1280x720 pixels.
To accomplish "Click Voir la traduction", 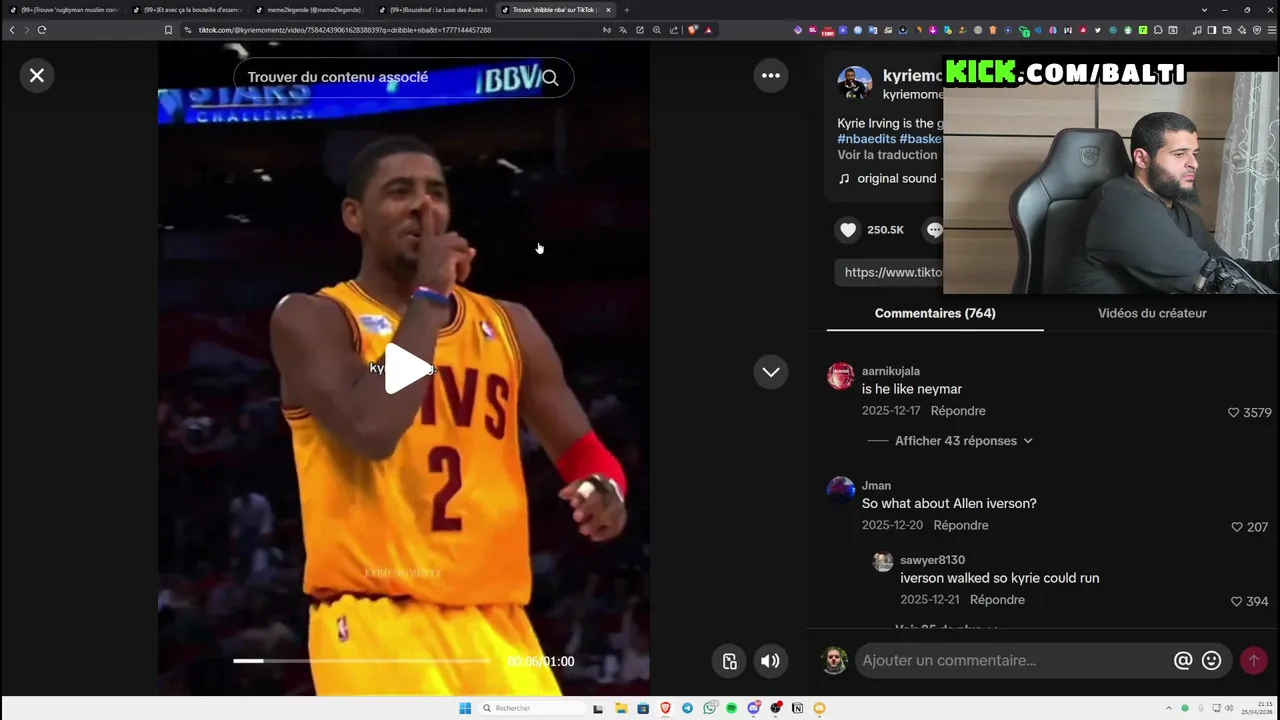I will 887,155.
